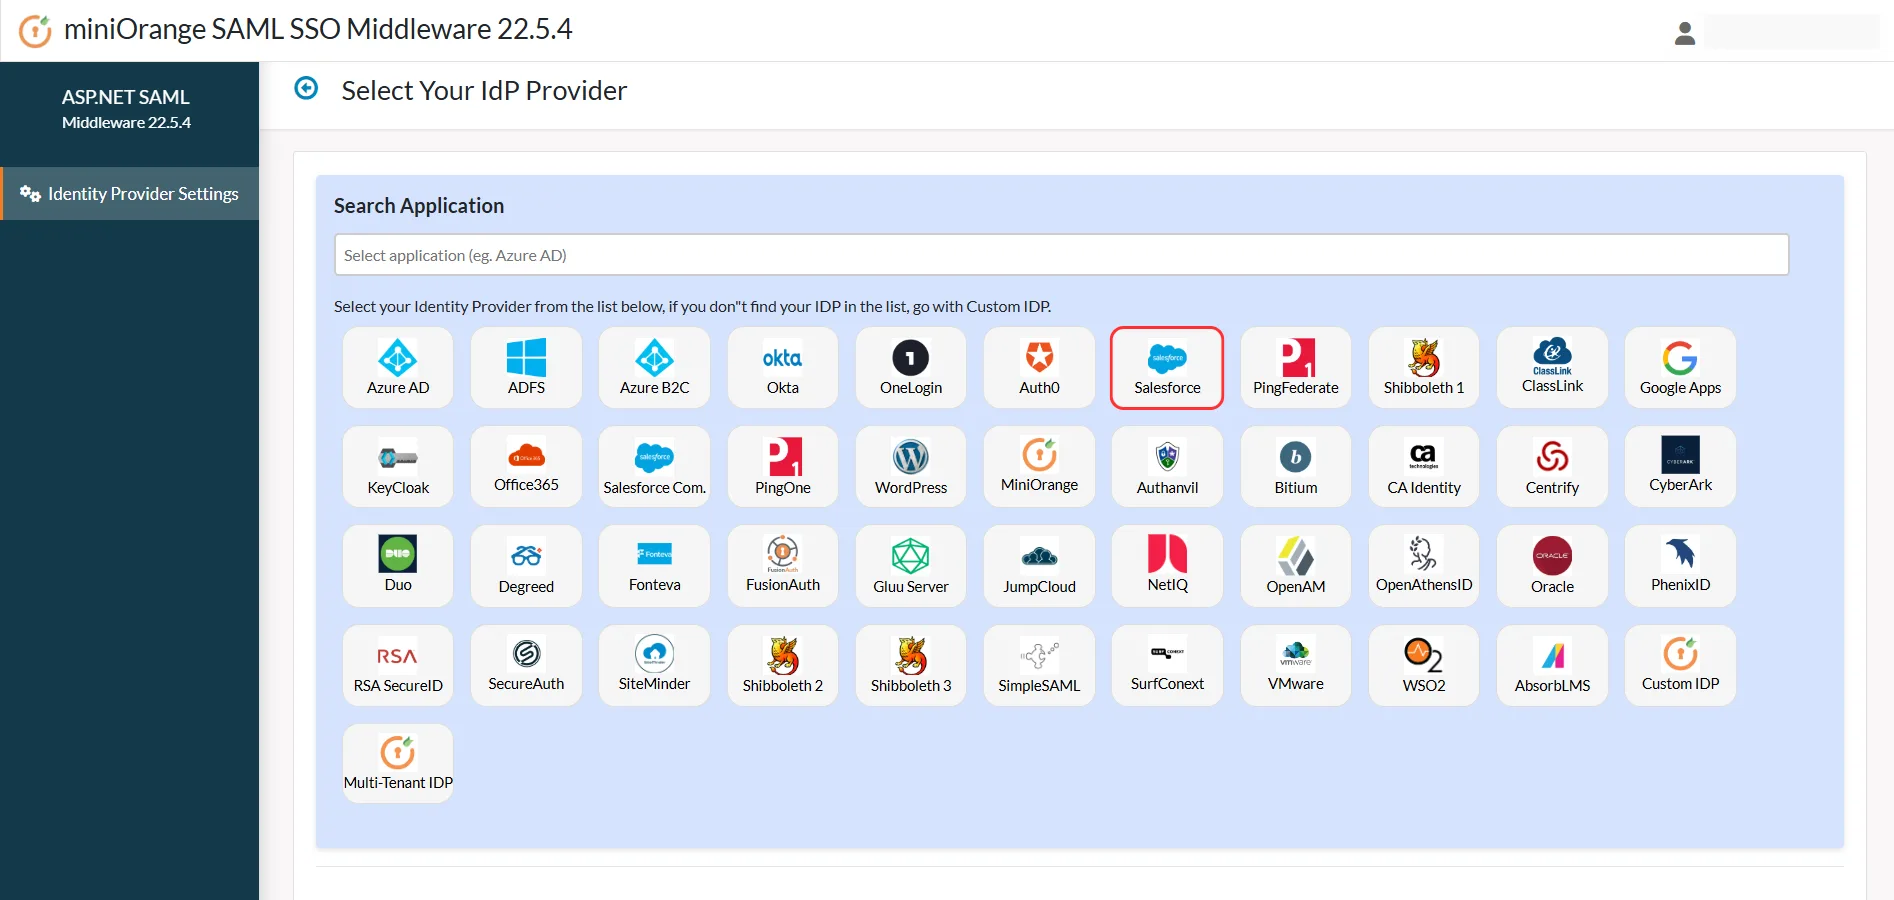Choose Duo from the provider grid
Viewport: 1894px width, 900px height.
[x=397, y=566]
